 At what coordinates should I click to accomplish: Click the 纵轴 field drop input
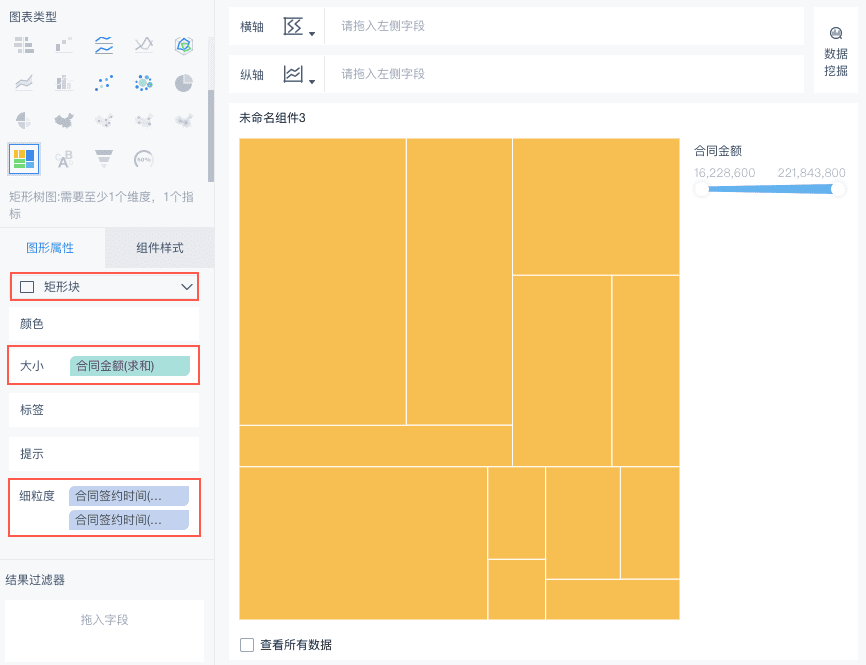[564, 74]
